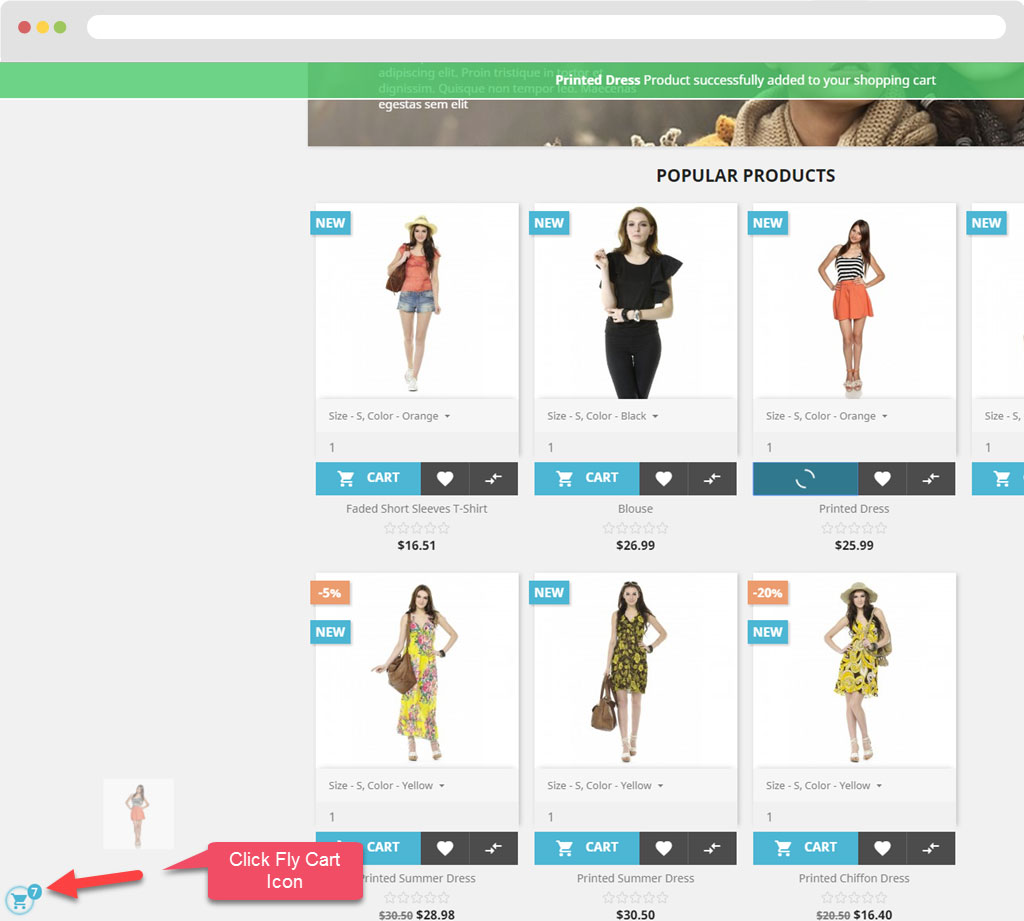
Task: Add Printed Summer Dress $30.50 to cart
Action: tap(587, 848)
